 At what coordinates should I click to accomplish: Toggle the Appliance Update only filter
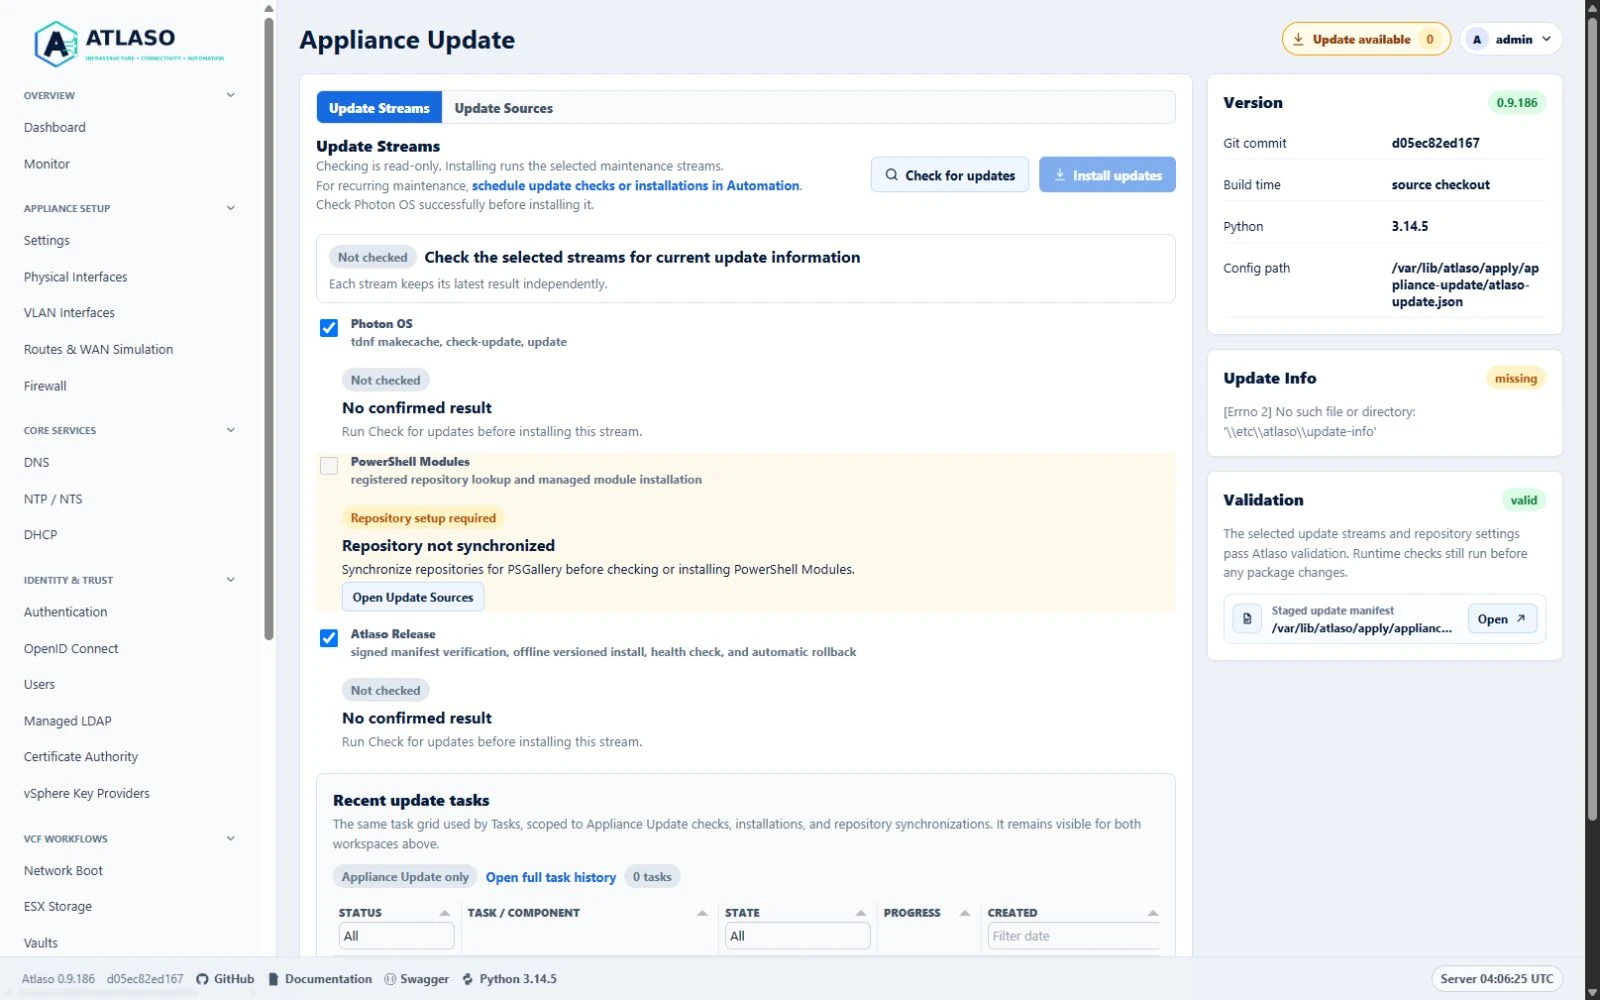coord(405,877)
